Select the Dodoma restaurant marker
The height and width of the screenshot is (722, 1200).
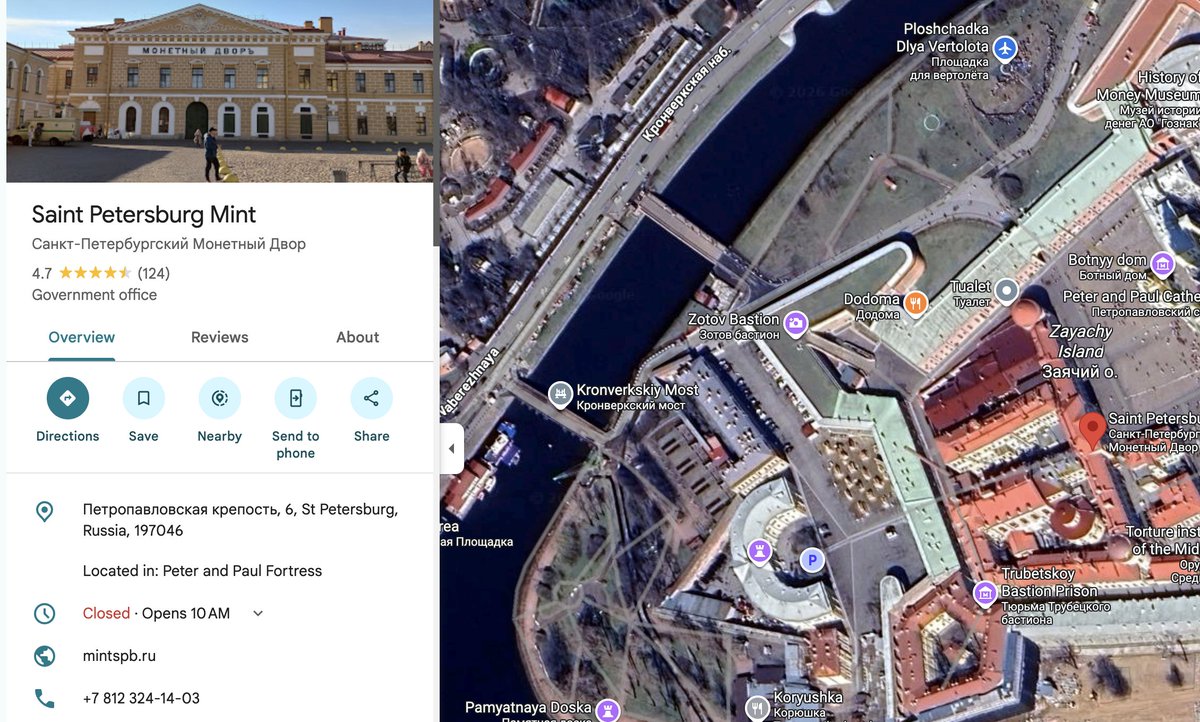click(915, 301)
